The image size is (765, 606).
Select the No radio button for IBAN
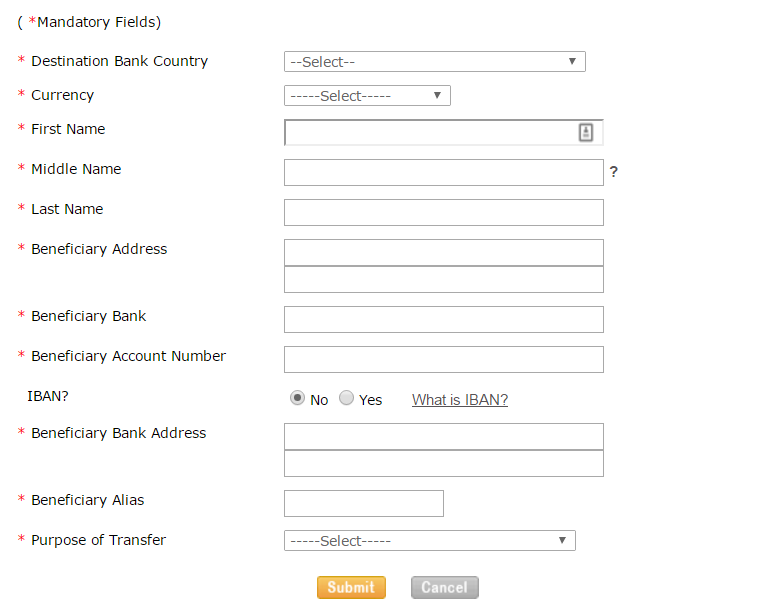[297, 398]
